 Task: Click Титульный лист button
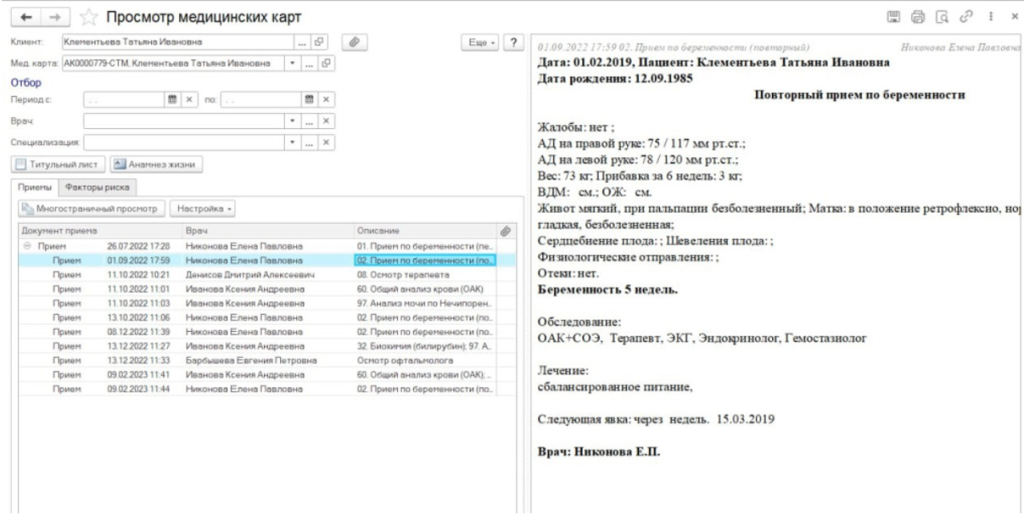59,165
